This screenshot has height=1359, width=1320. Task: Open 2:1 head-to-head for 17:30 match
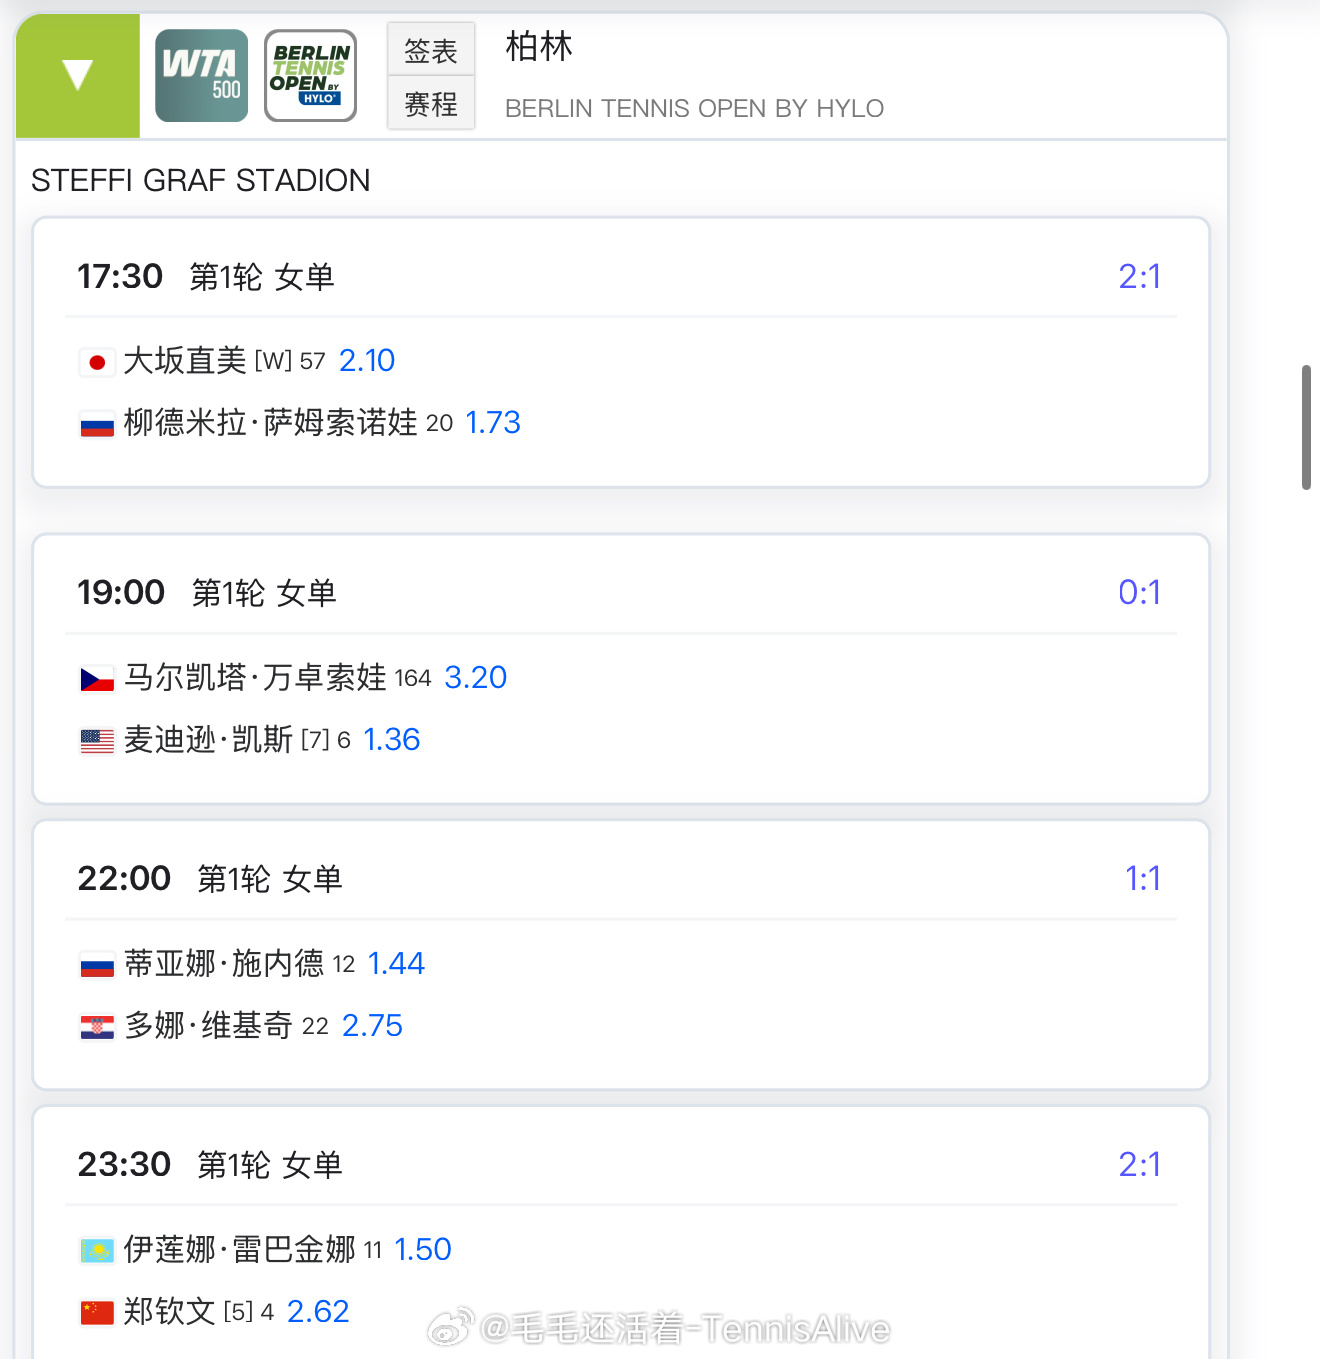pyautogui.click(x=1139, y=276)
